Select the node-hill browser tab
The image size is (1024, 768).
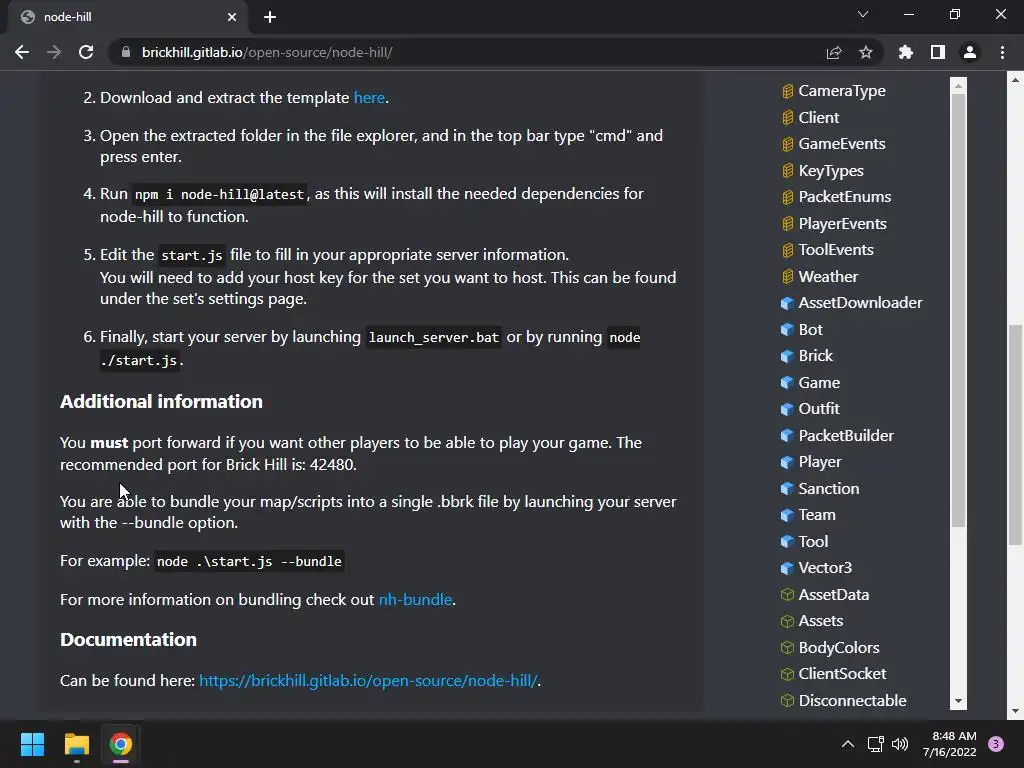coord(128,17)
